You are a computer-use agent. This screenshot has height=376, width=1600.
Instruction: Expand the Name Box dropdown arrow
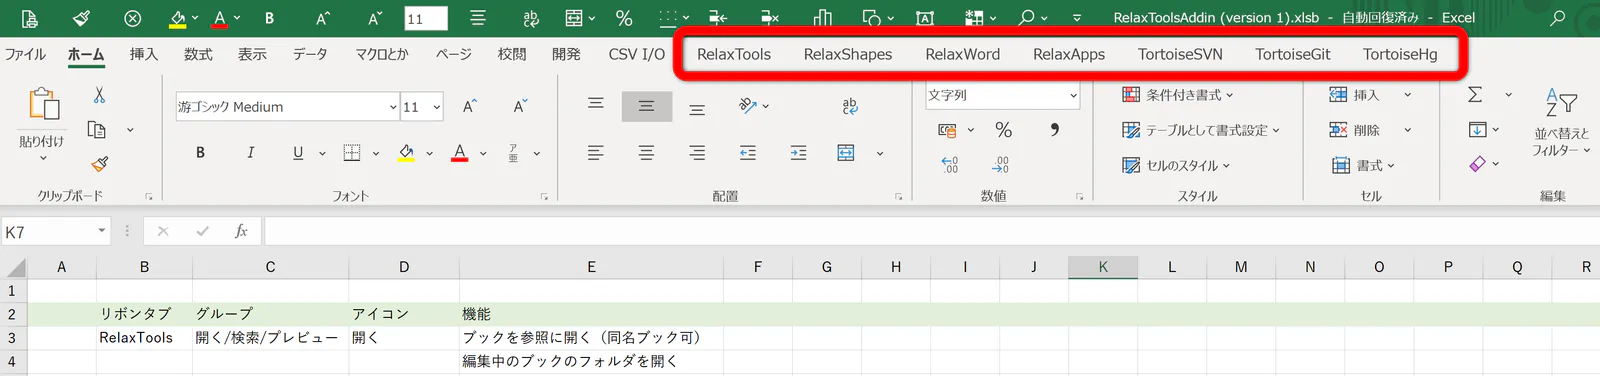tap(102, 231)
